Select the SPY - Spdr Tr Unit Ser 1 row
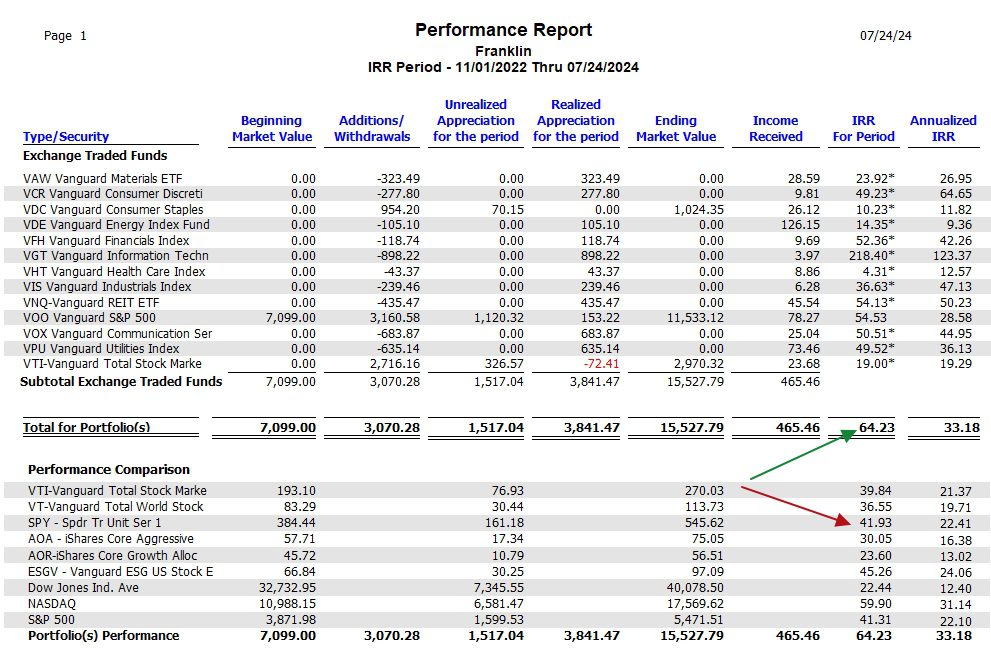 (497, 523)
